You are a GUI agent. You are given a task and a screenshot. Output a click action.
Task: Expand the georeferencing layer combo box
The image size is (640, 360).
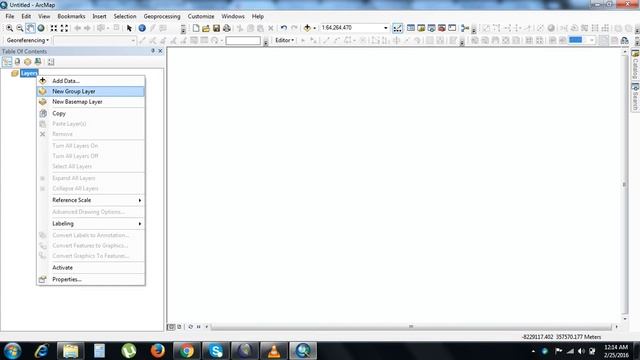tap(133, 41)
